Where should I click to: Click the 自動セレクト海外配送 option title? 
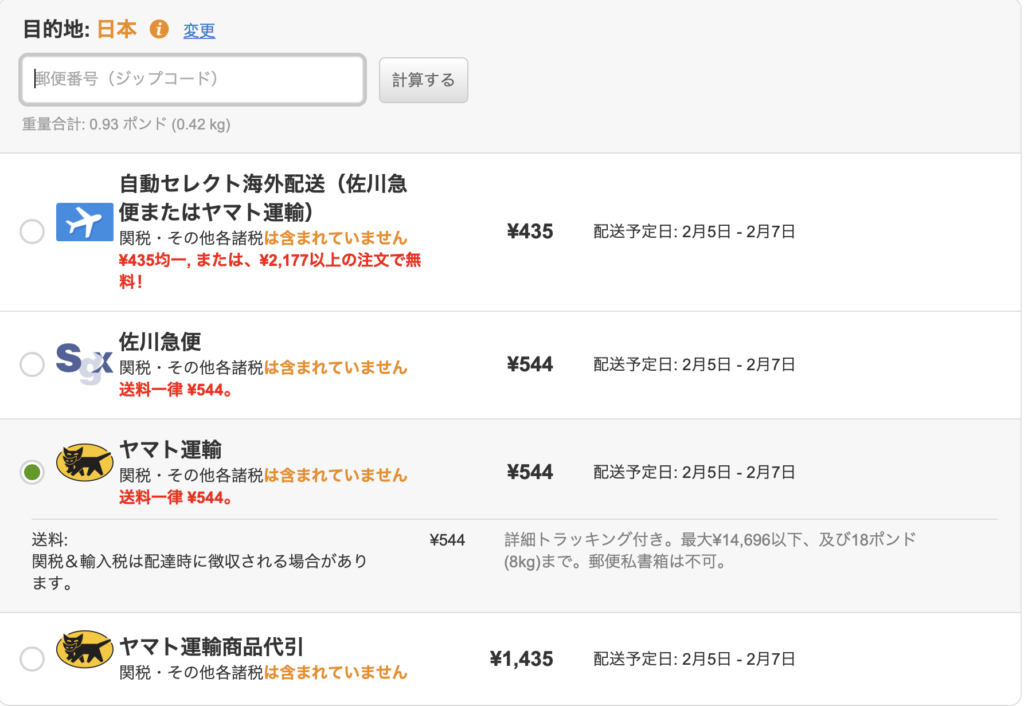pyautogui.click(x=263, y=198)
